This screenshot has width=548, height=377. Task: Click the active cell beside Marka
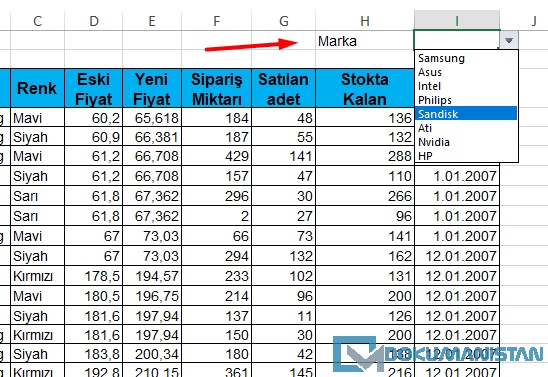point(457,41)
